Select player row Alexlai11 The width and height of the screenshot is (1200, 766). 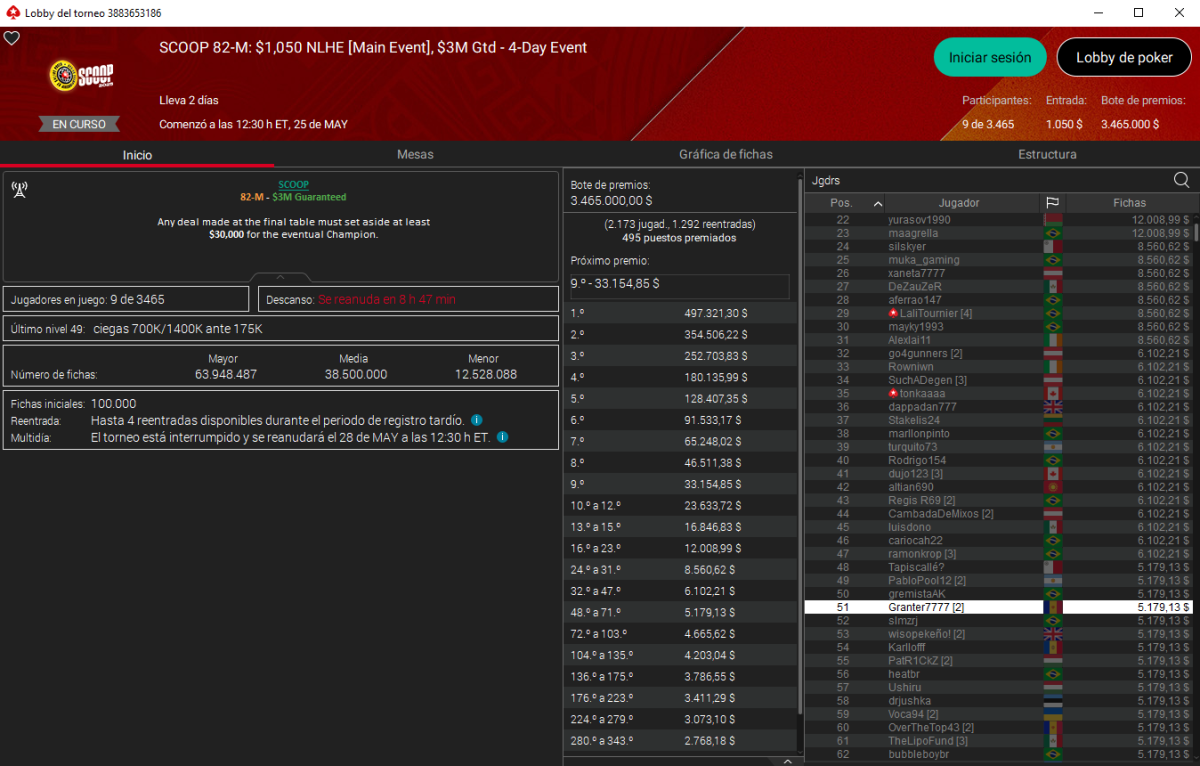[999, 340]
